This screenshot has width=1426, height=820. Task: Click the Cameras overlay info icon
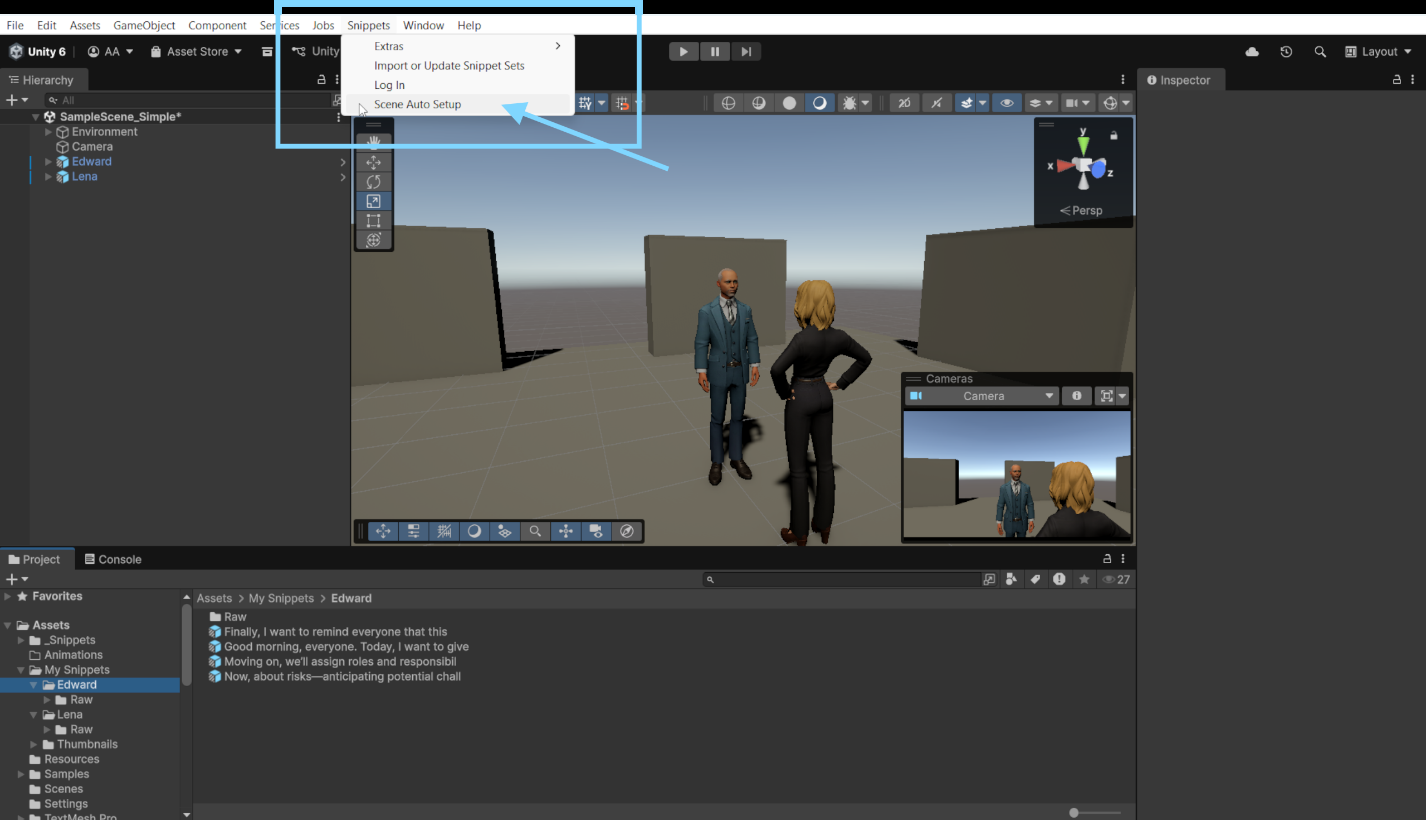[1077, 396]
